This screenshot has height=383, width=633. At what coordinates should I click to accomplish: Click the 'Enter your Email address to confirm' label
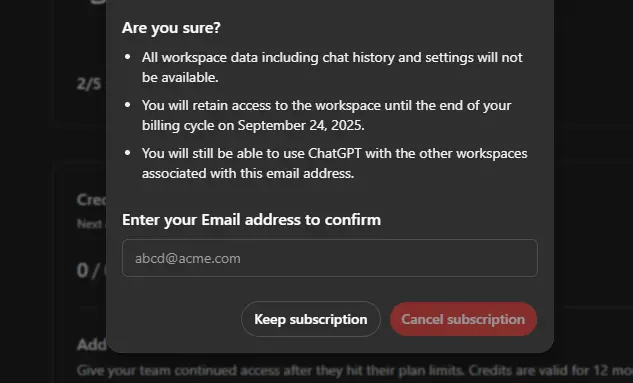tap(252, 220)
